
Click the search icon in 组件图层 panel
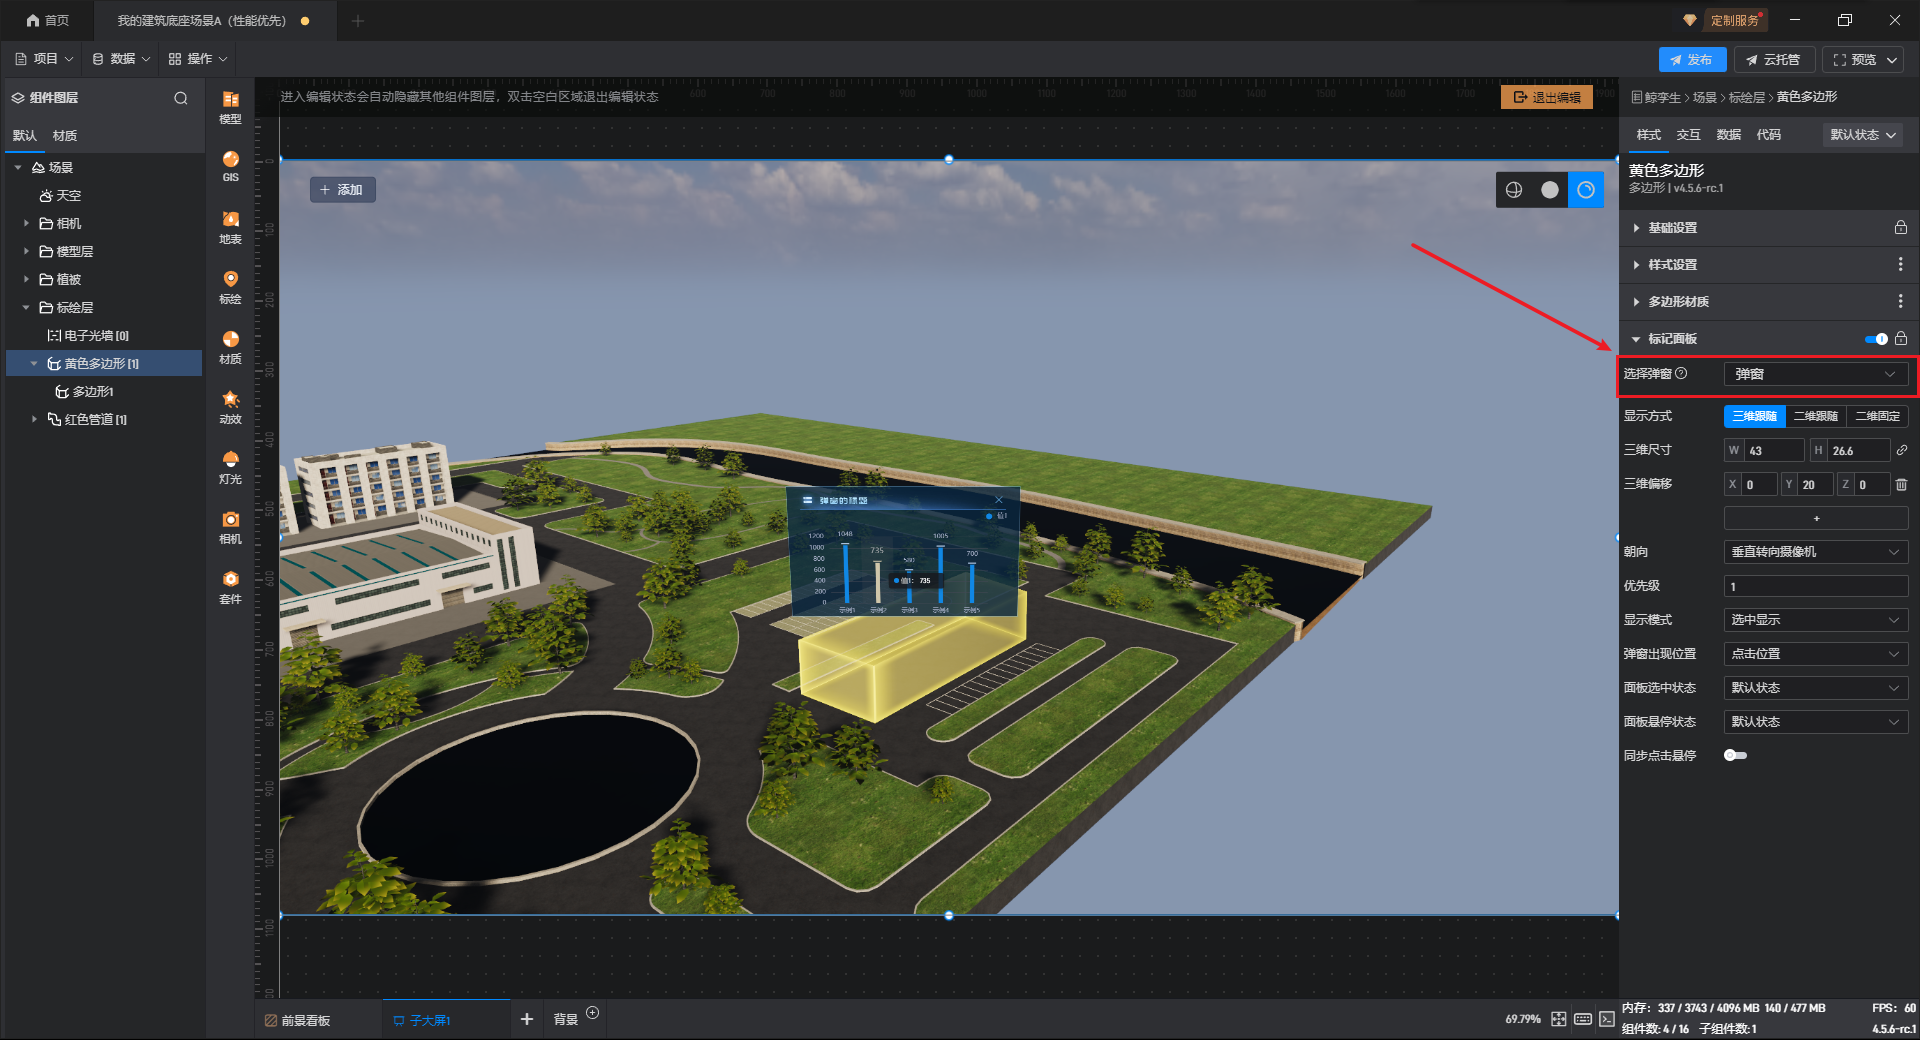(x=181, y=98)
